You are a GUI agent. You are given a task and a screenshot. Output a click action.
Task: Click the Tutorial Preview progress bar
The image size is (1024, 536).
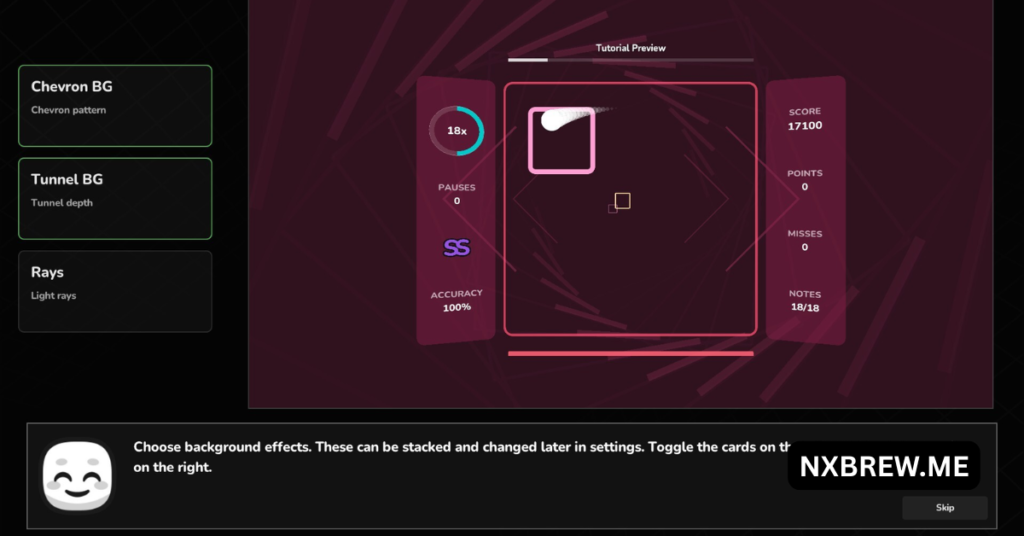[630, 60]
